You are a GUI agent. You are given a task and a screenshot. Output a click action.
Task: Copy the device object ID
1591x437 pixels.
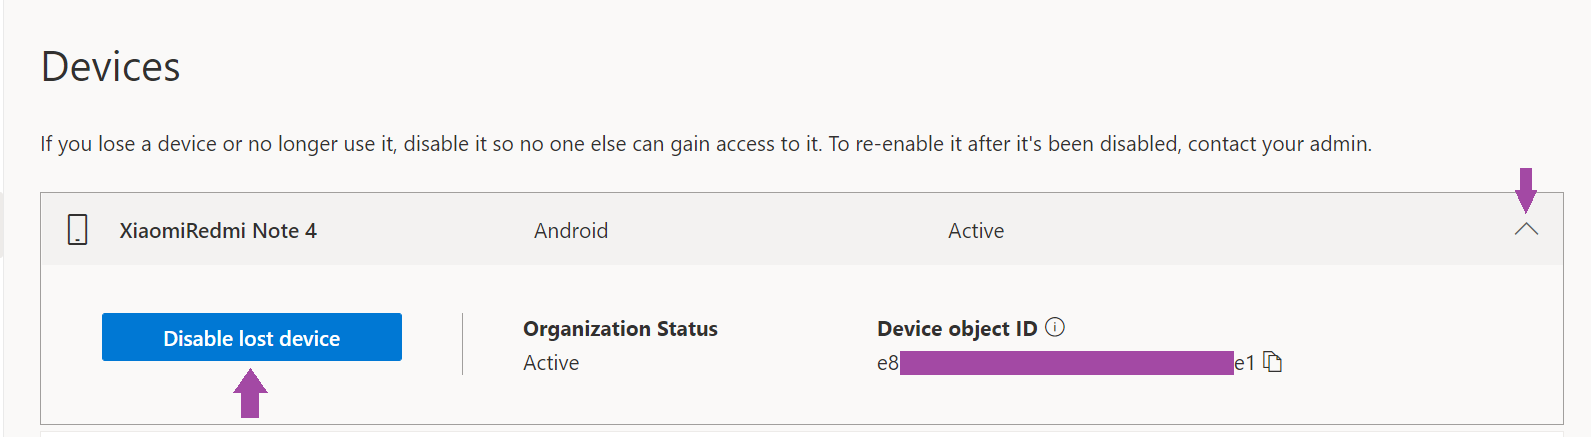(1273, 362)
